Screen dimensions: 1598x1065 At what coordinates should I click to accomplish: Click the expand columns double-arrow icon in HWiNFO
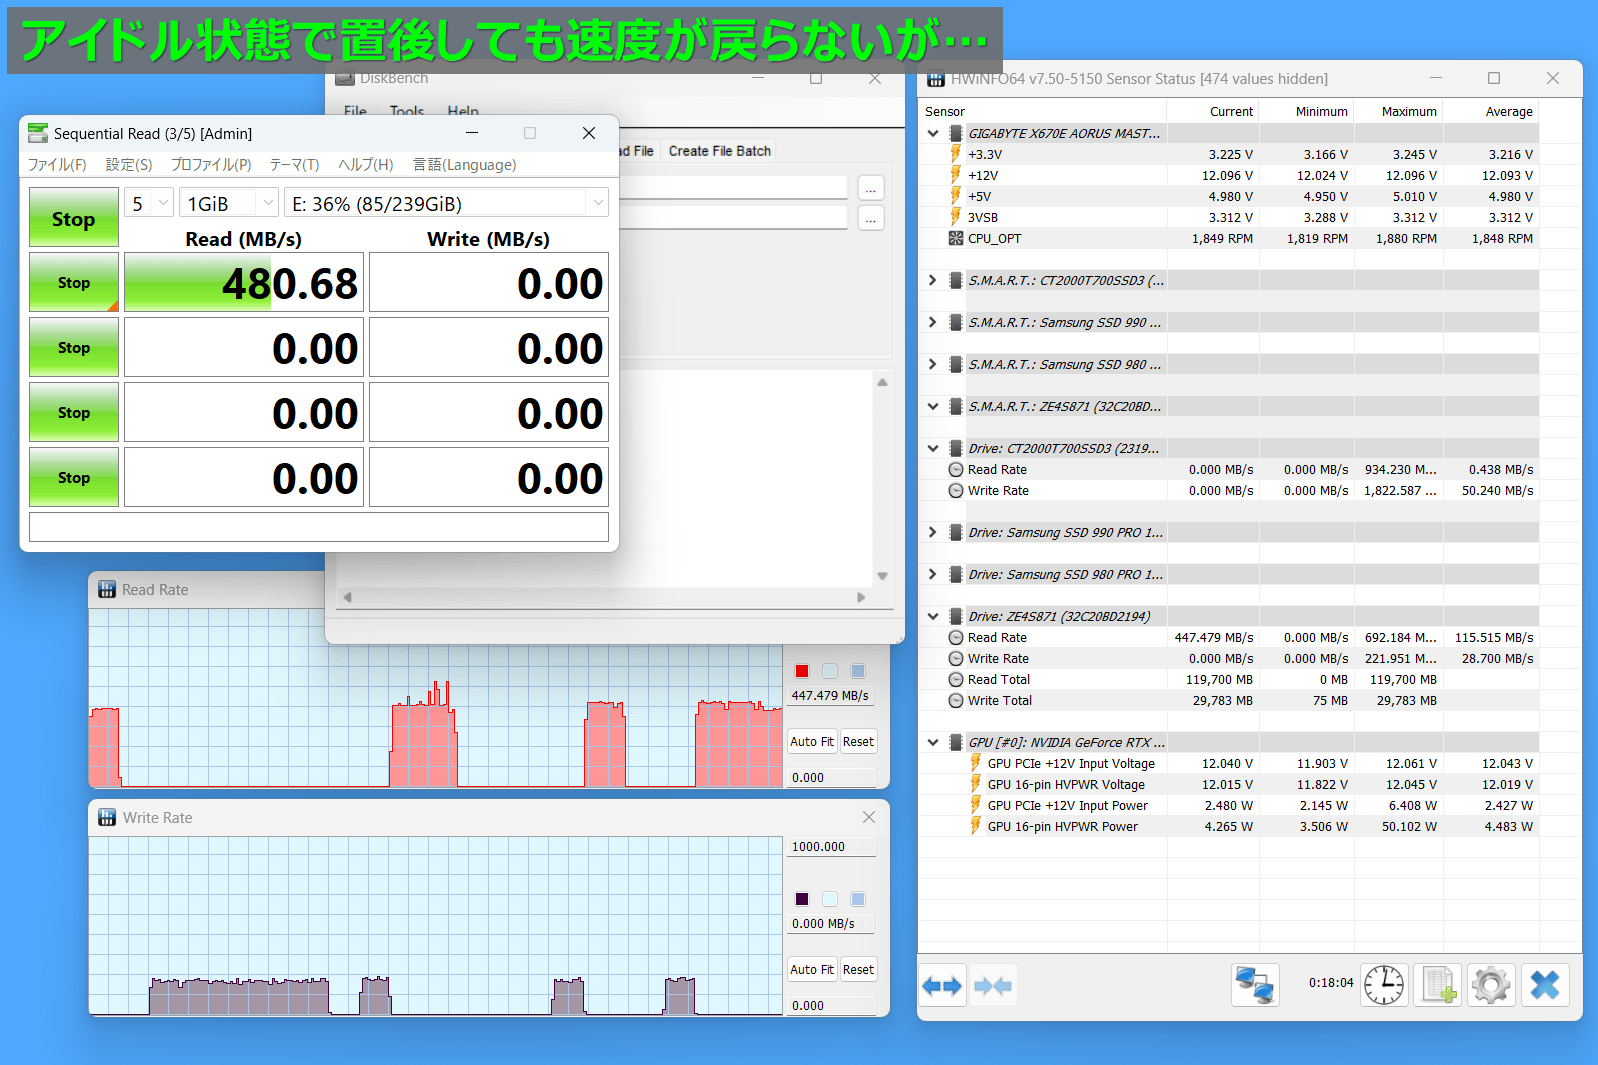tap(942, 986)
